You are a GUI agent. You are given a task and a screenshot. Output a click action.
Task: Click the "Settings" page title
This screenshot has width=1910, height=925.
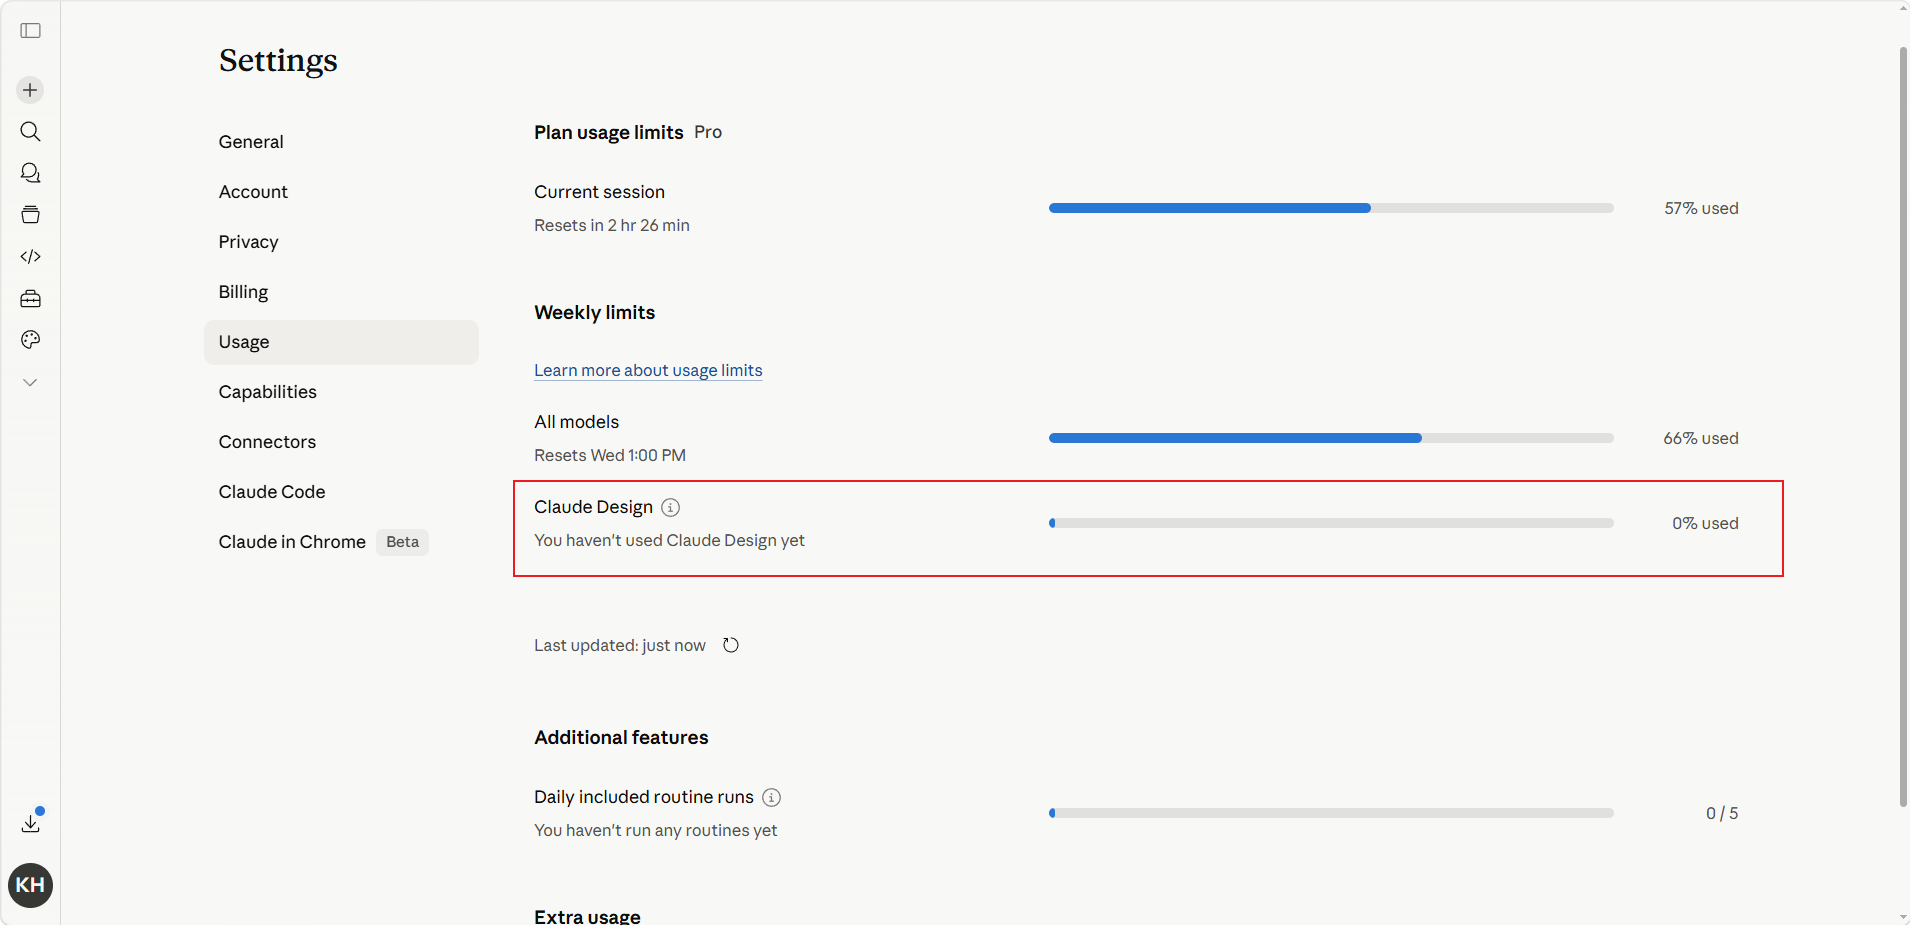278,60
